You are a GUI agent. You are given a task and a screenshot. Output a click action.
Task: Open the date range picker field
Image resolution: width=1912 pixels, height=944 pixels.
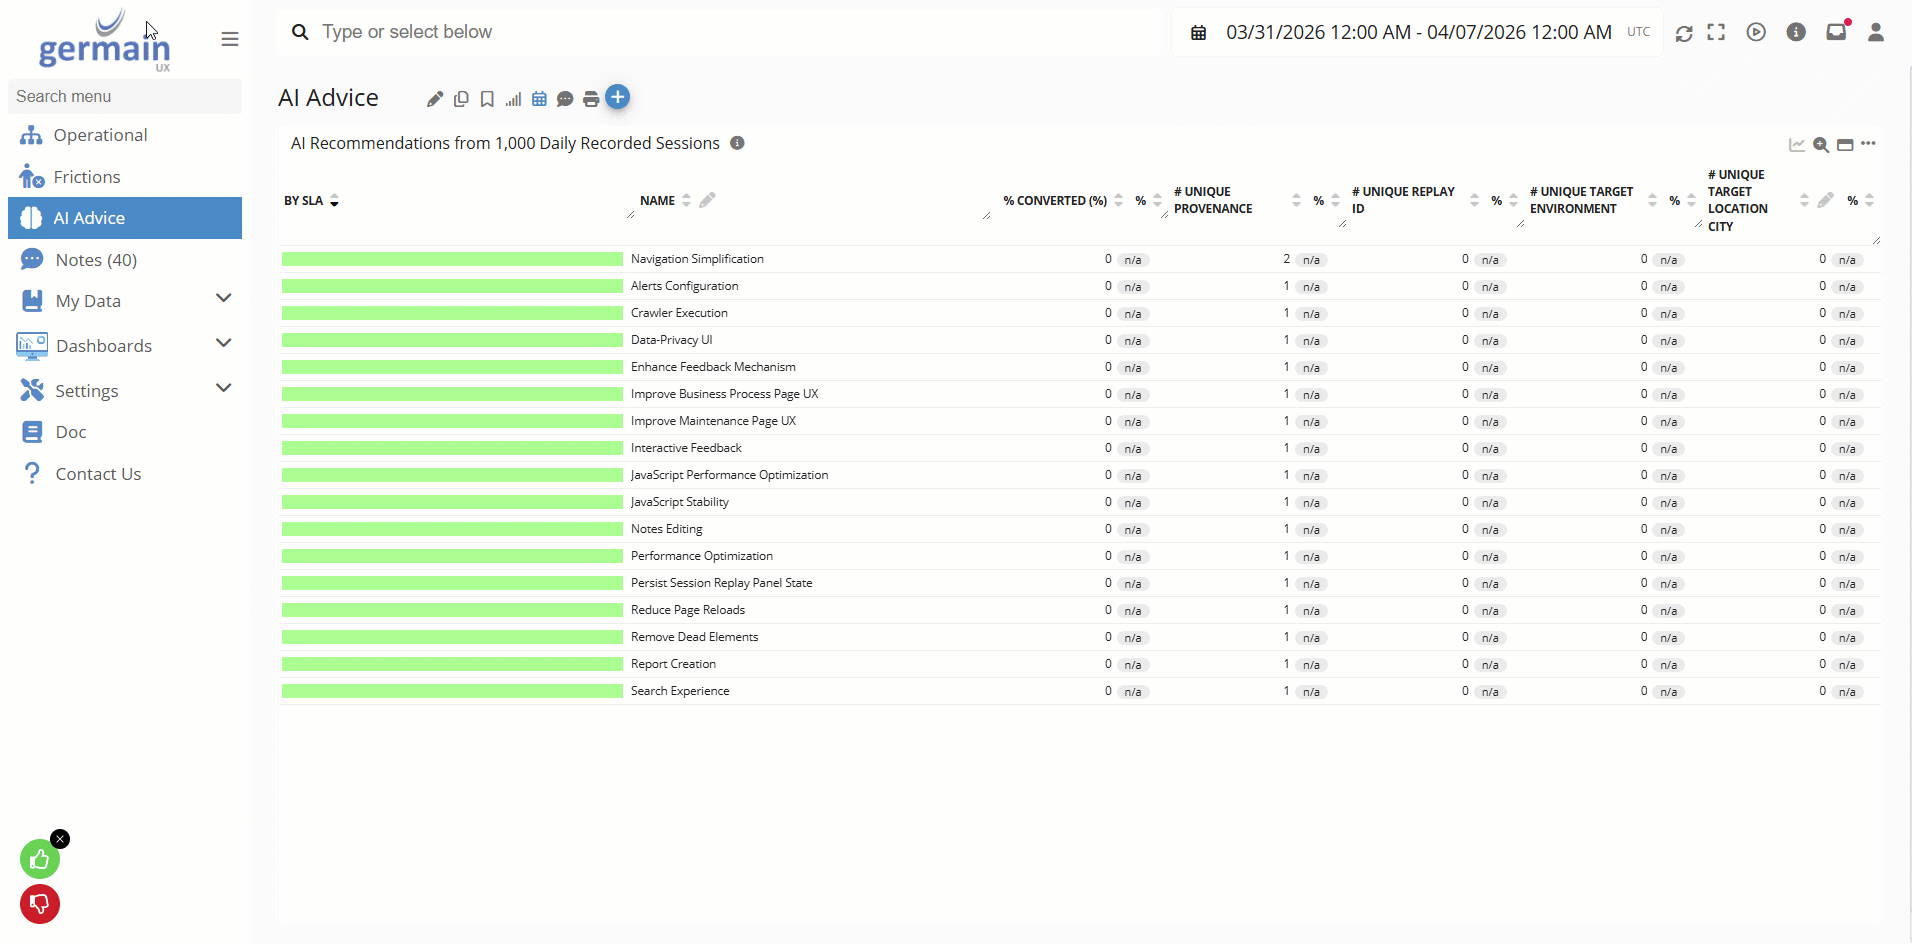point(1418,33)
